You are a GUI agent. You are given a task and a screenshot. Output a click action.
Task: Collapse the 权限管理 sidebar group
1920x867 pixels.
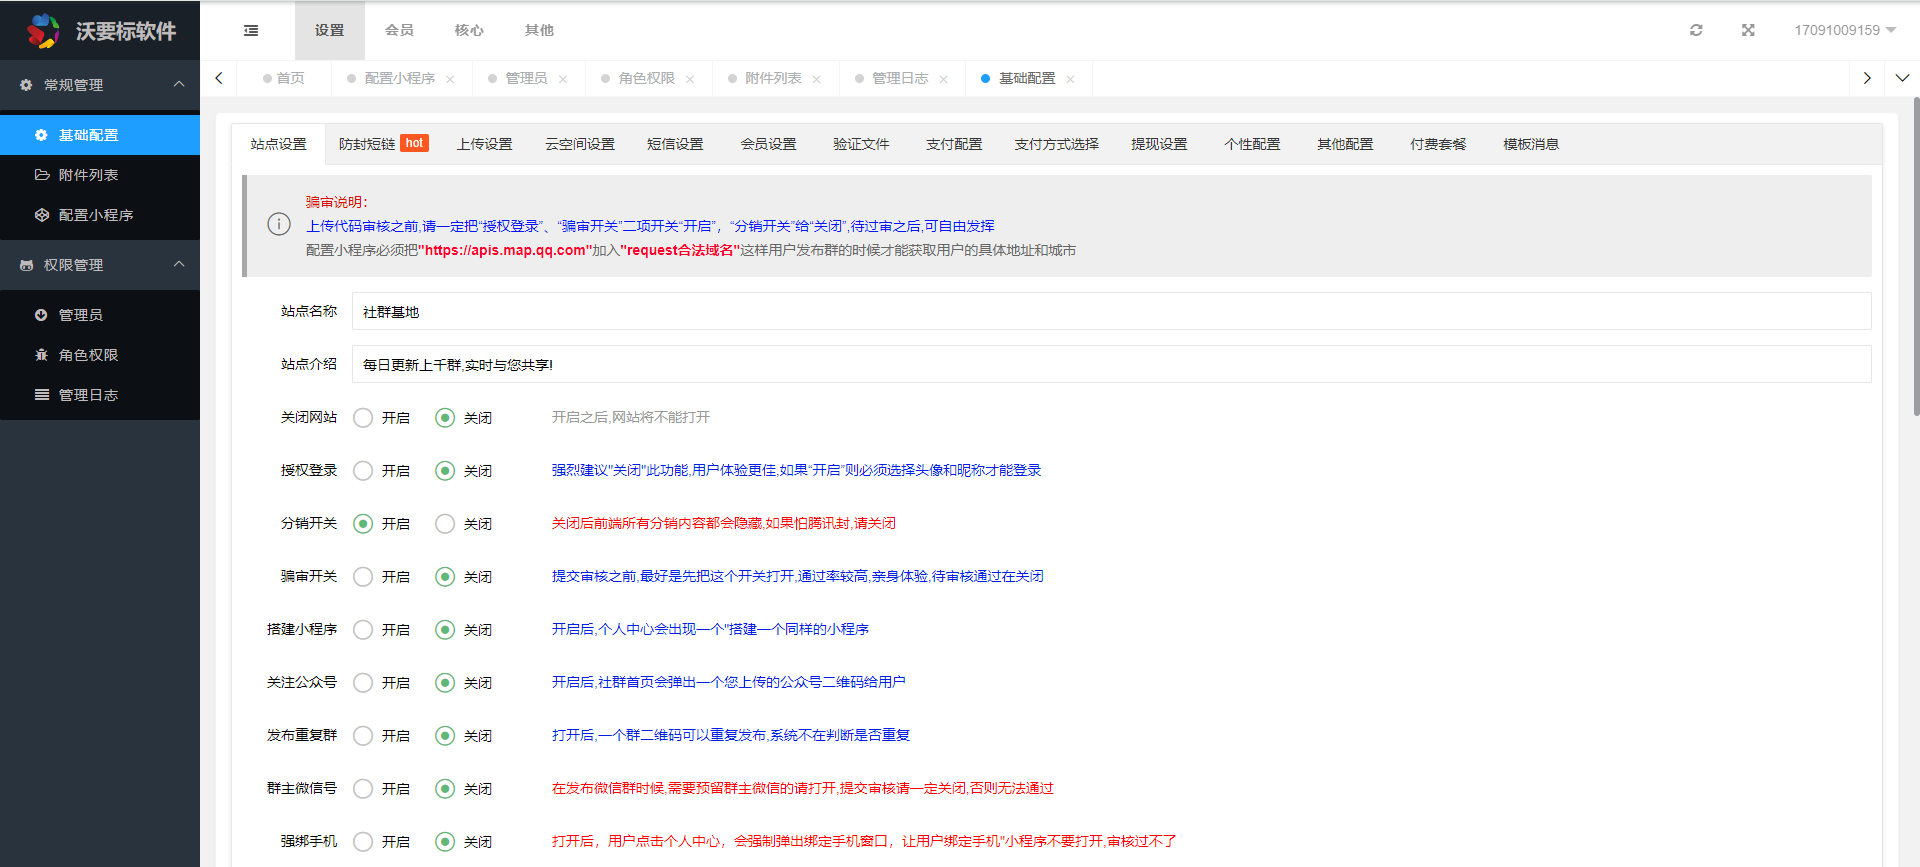pyautogui.click(x=100, y=265)
